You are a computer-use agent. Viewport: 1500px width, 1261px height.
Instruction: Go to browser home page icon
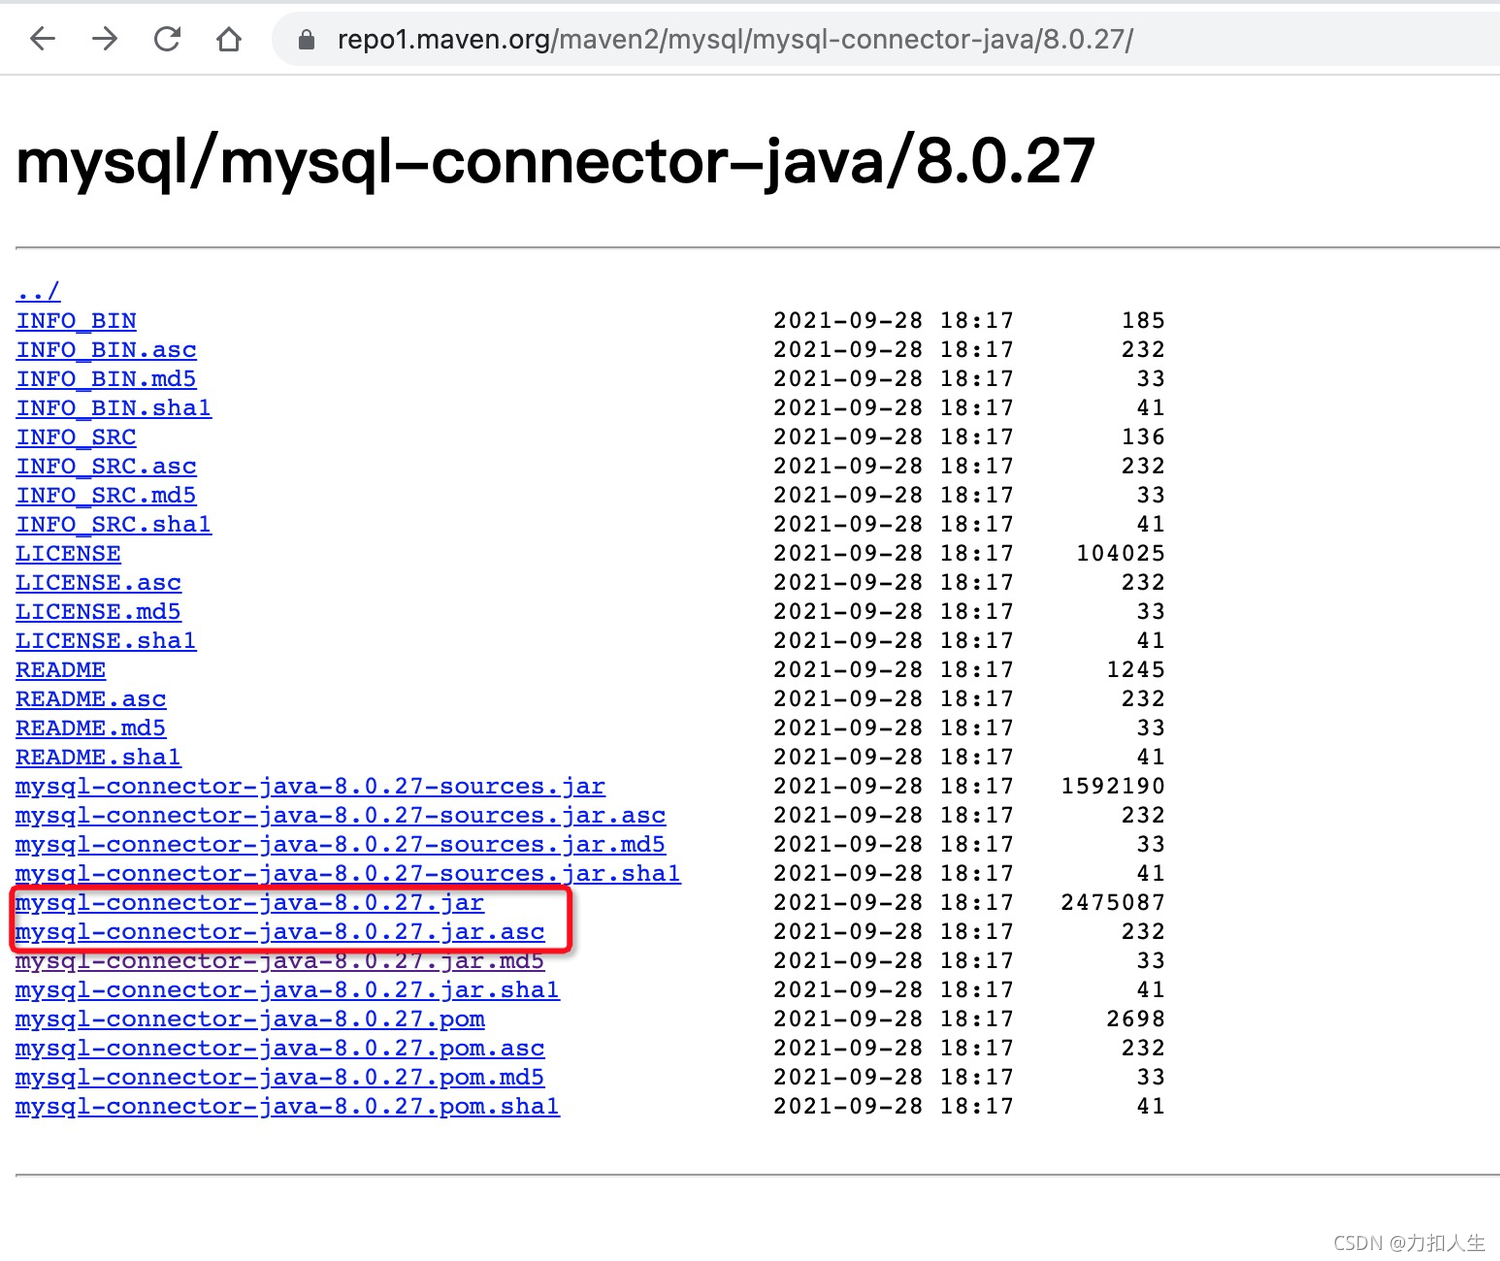click(x=229, y=39)
